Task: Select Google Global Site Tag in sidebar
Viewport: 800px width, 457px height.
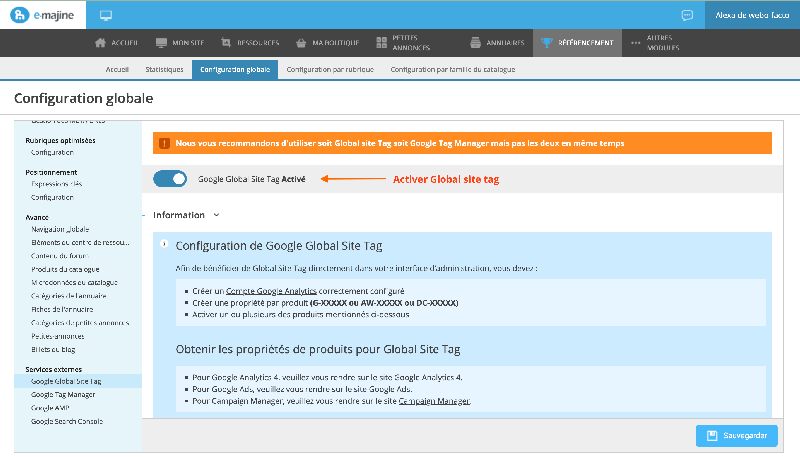Action: [x=78, y=381]
